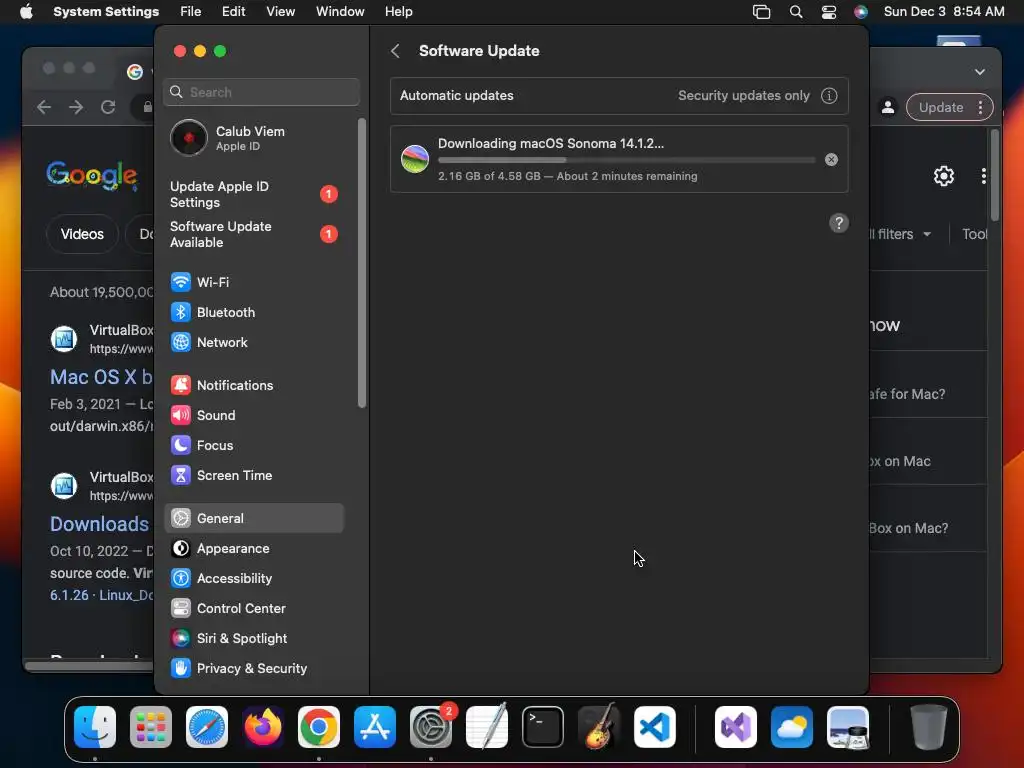
Task: Open Appearance settings
Action: click(x=253, y=549)
